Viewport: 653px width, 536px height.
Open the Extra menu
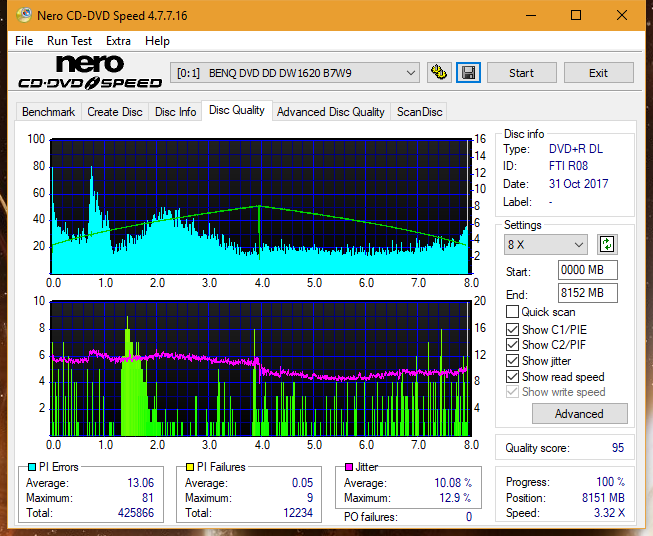[x=118, y=41]
